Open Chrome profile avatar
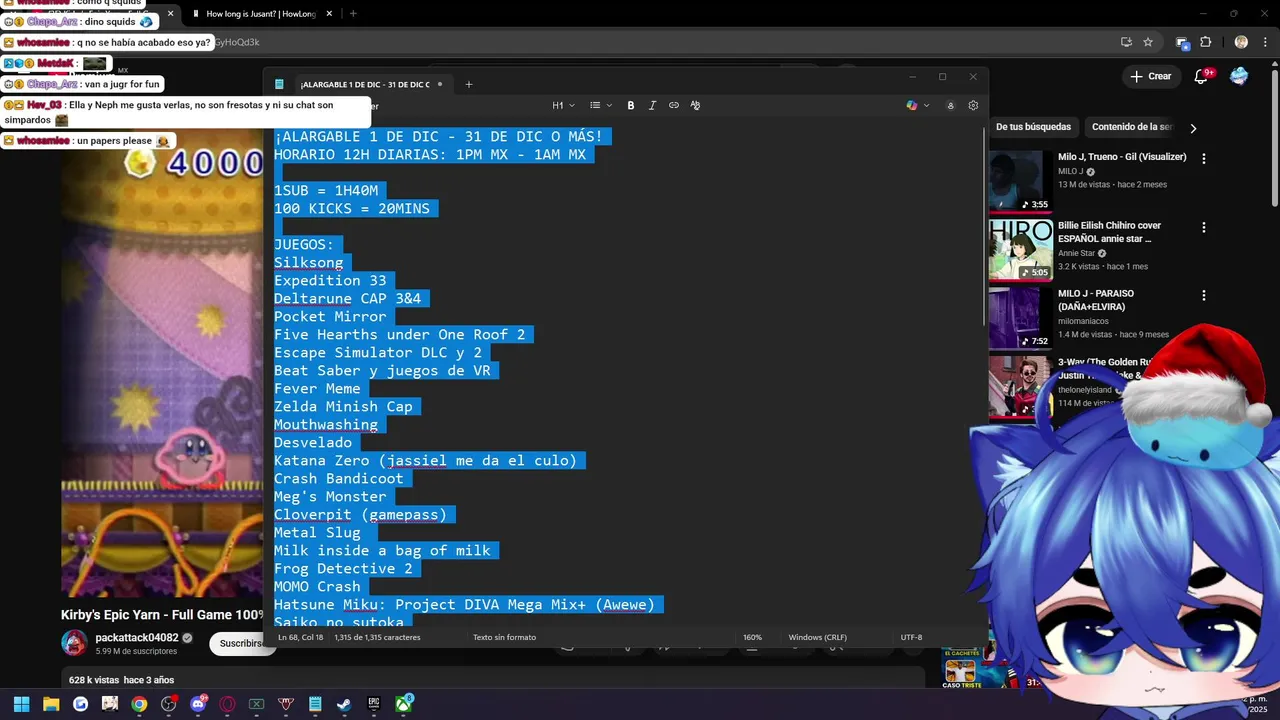 coord(1241,42)
